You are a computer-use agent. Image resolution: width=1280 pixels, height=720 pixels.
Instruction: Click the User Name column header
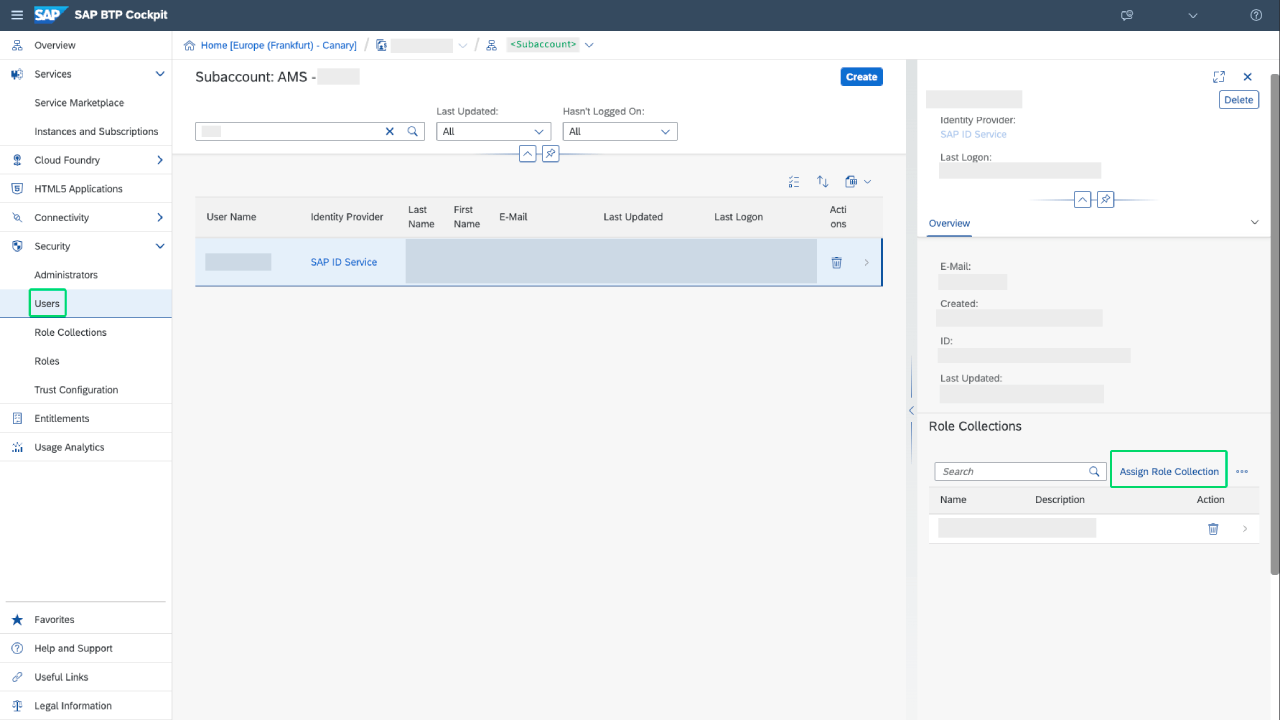[232, 217]
